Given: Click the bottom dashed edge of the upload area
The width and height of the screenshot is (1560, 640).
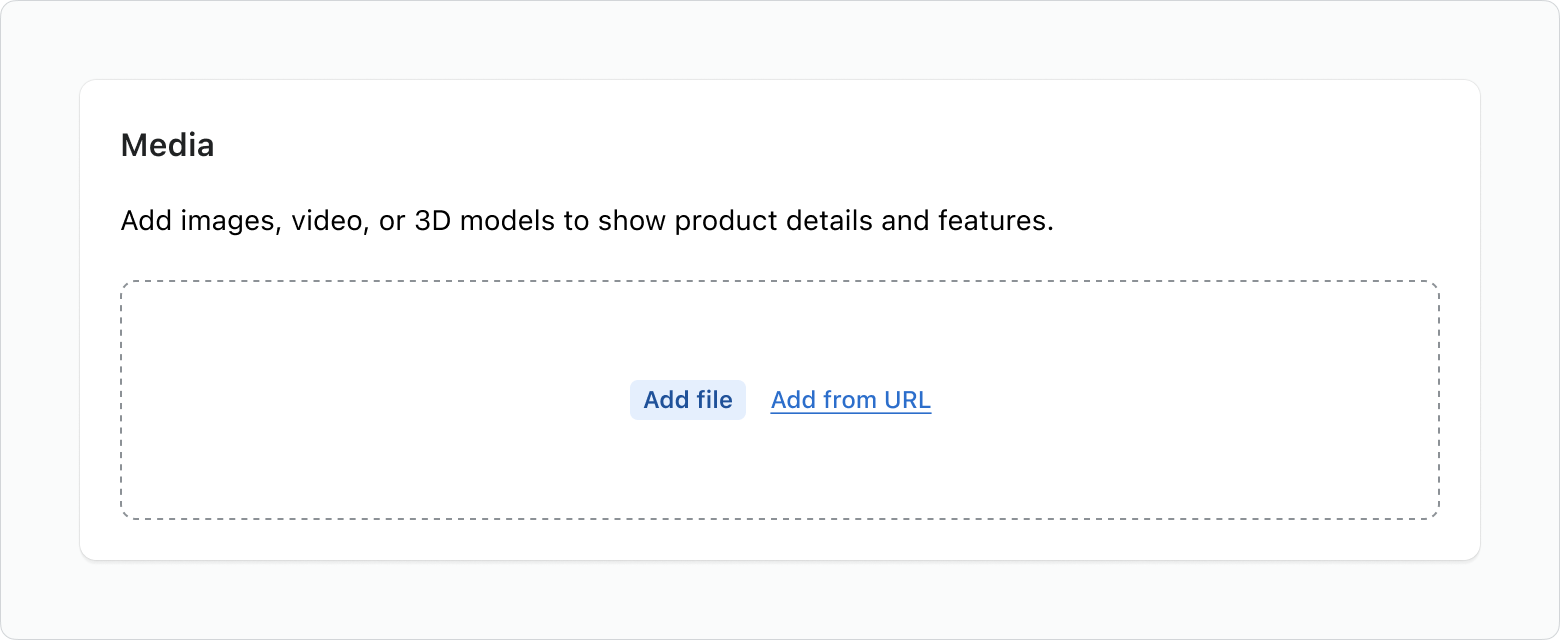Looking at the screenshot, I should click(x=780, y=518).
